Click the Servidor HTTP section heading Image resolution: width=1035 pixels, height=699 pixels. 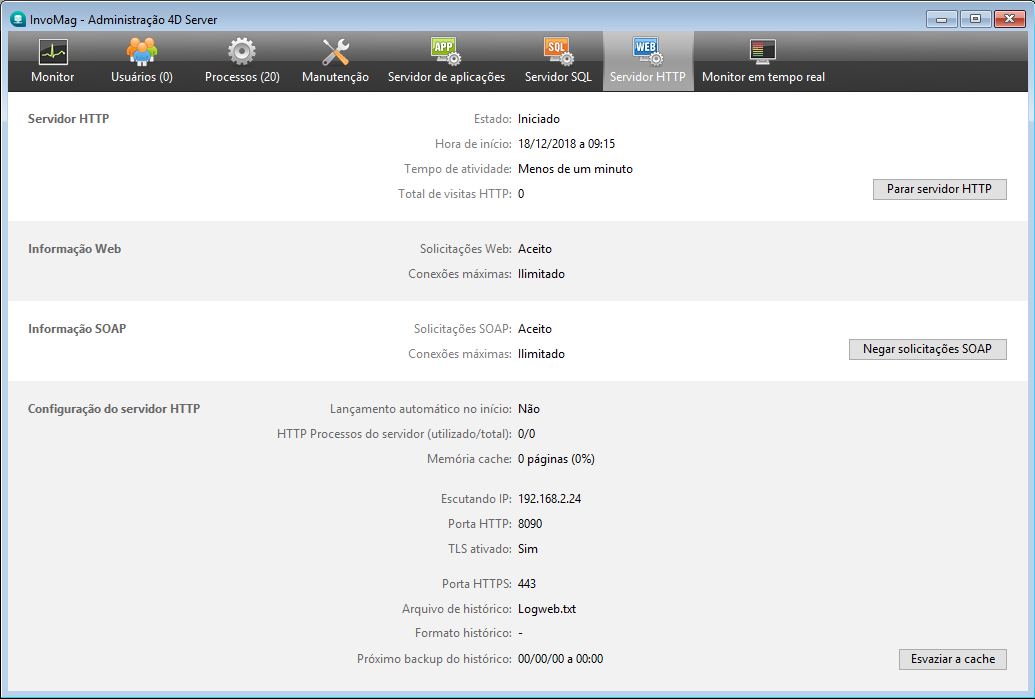click(69, 119)
